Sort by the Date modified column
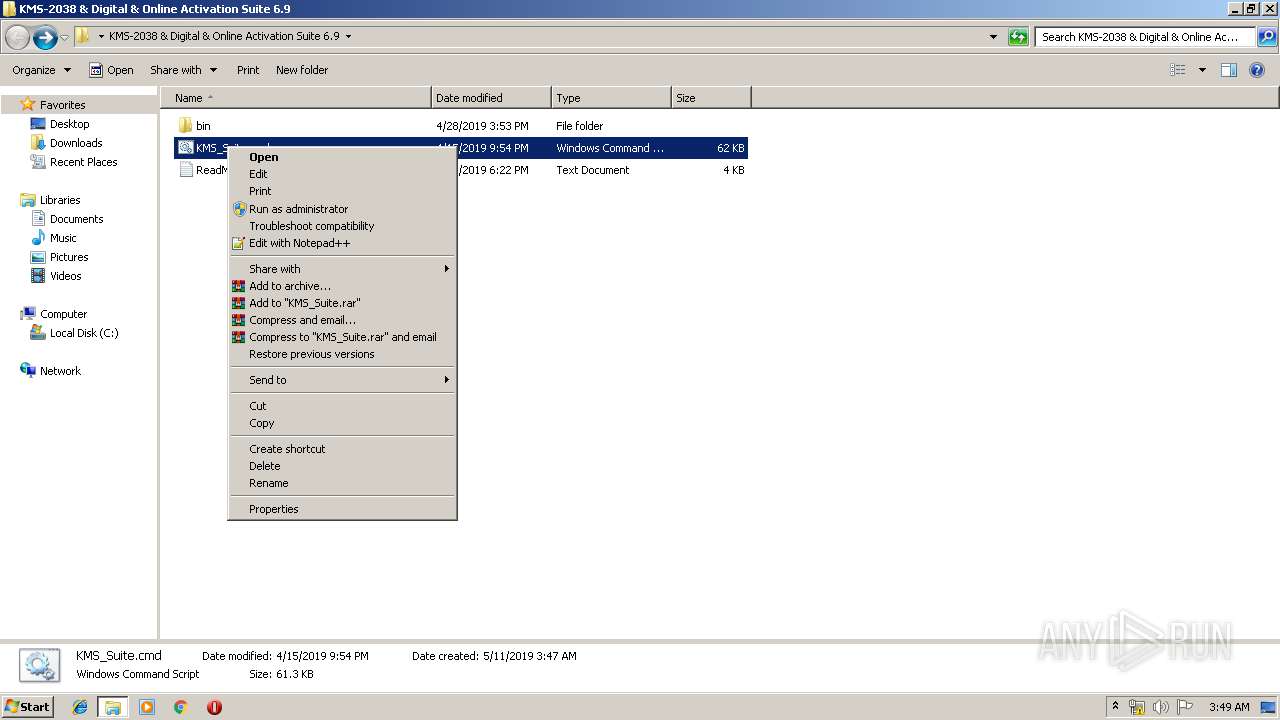1280x720 pixels. coord(491,98)
